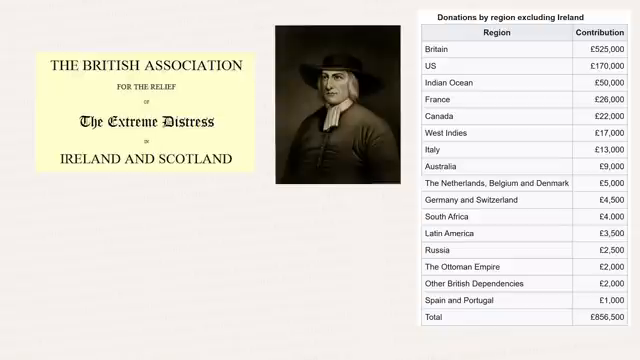Select 'The Ottoman Empire' row label
The height and width of the screenshot is (360, 640).
tap(462, 267)
